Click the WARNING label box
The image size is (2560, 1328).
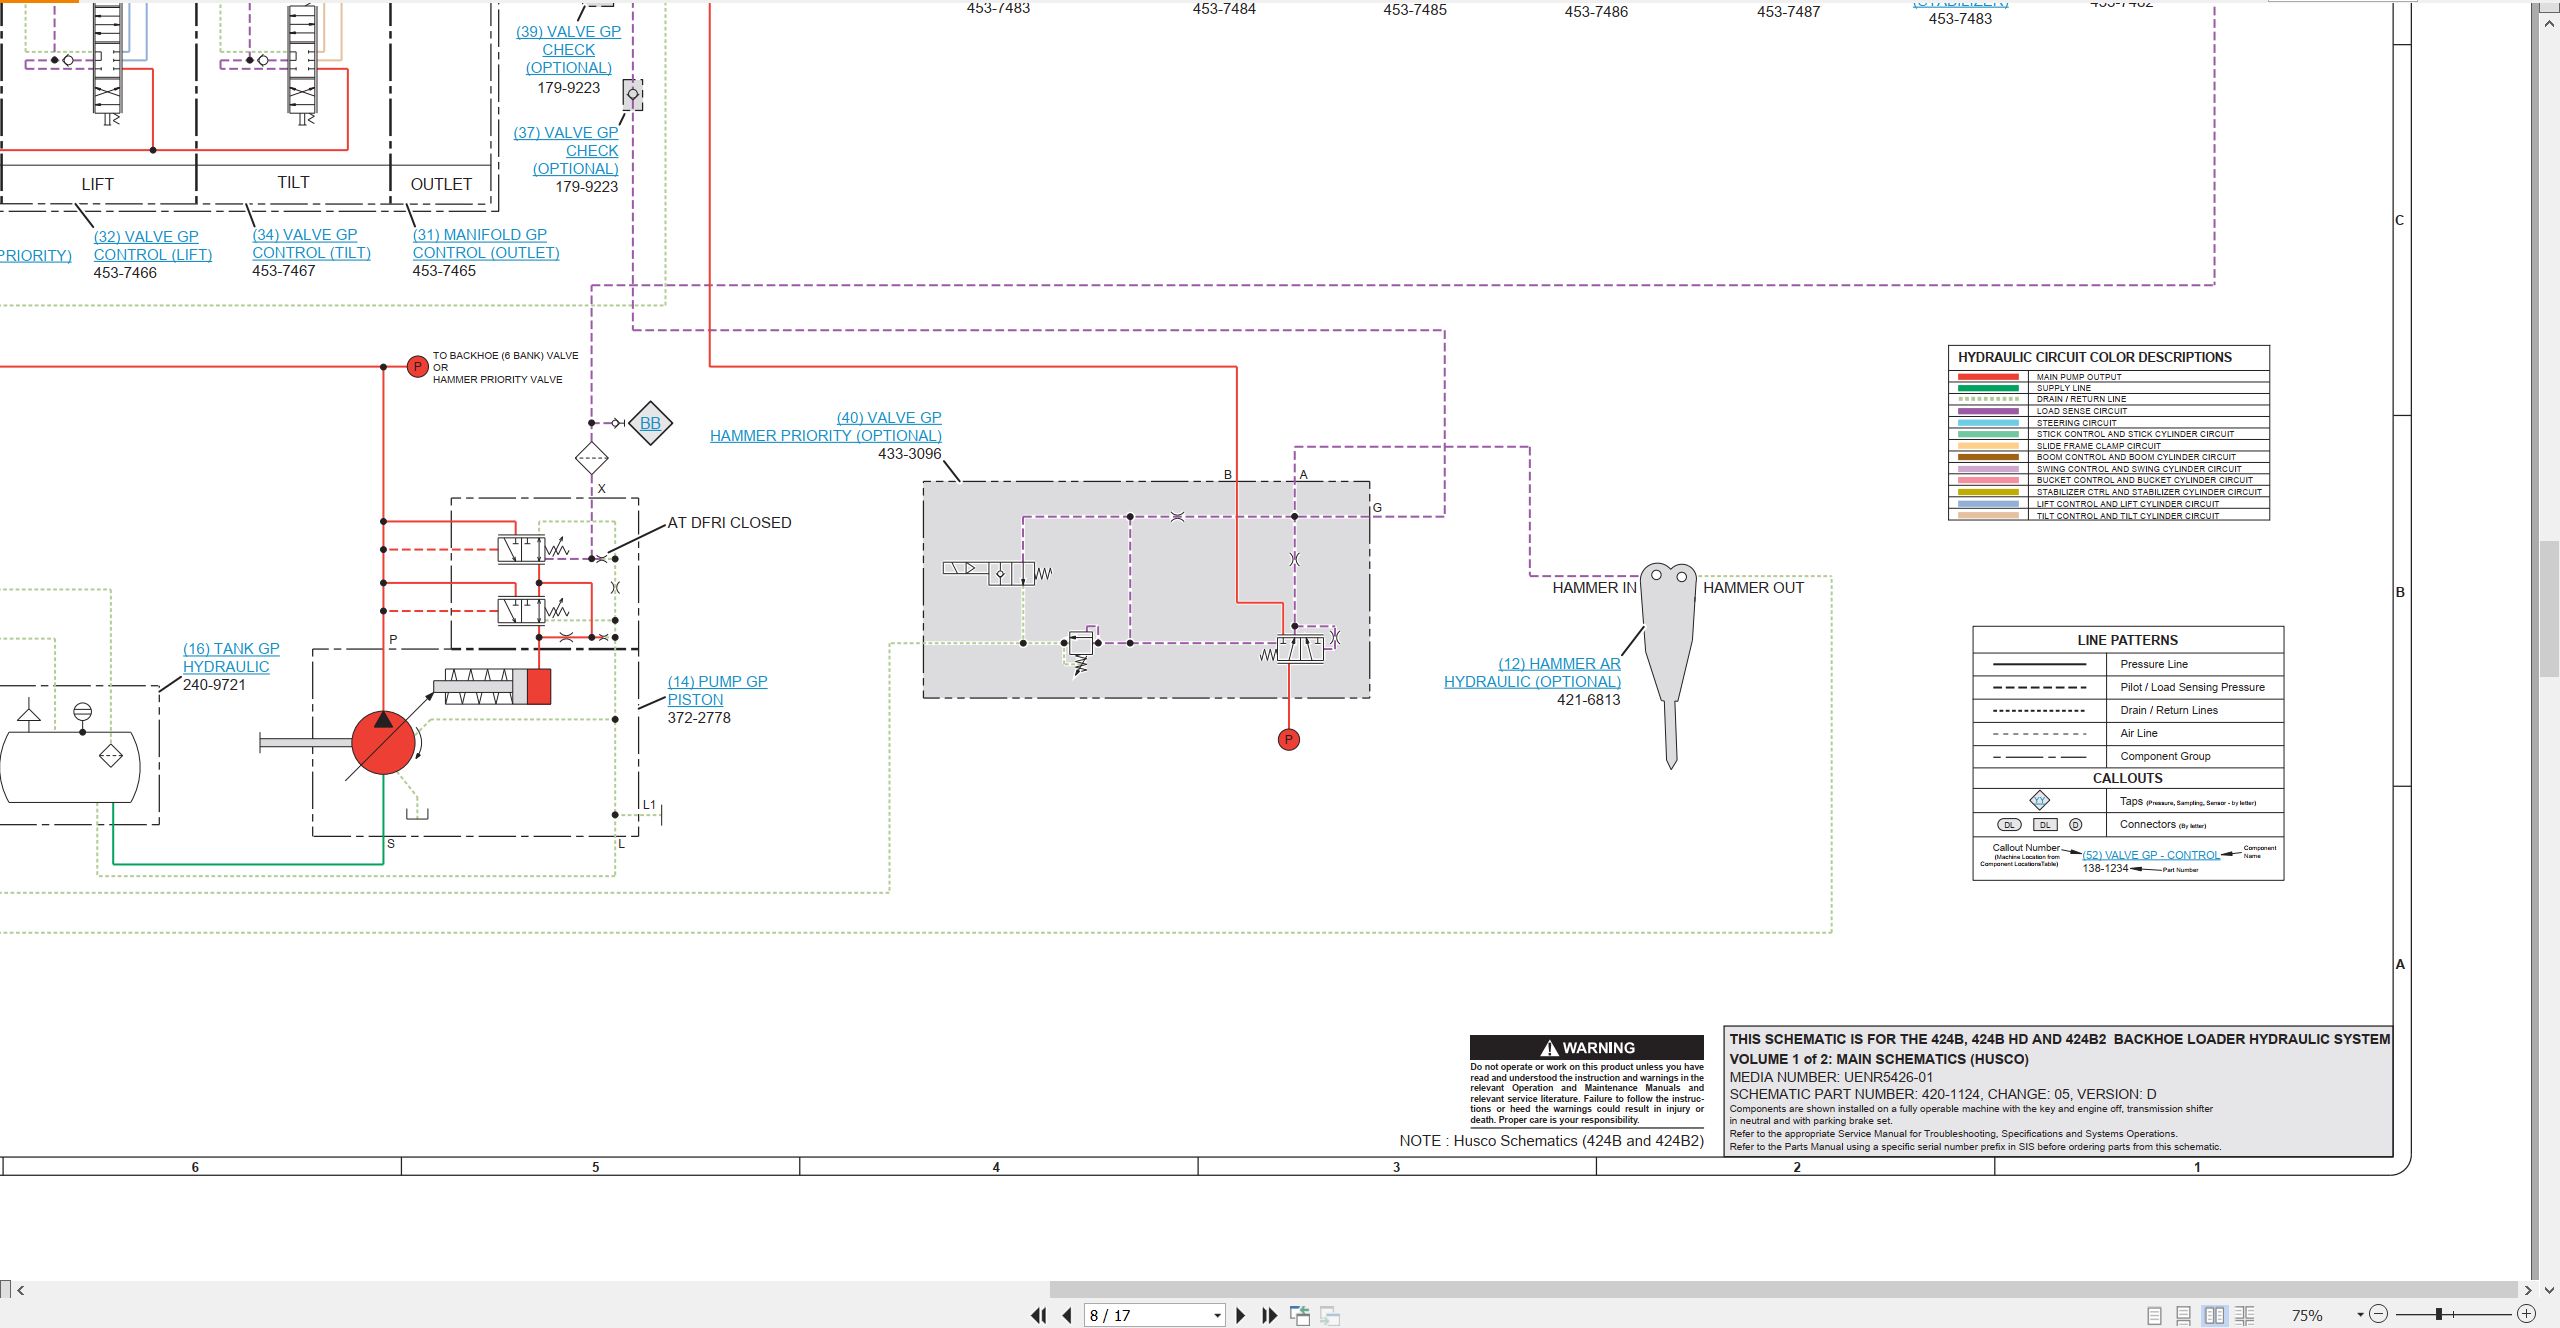click(1587, 1047)
